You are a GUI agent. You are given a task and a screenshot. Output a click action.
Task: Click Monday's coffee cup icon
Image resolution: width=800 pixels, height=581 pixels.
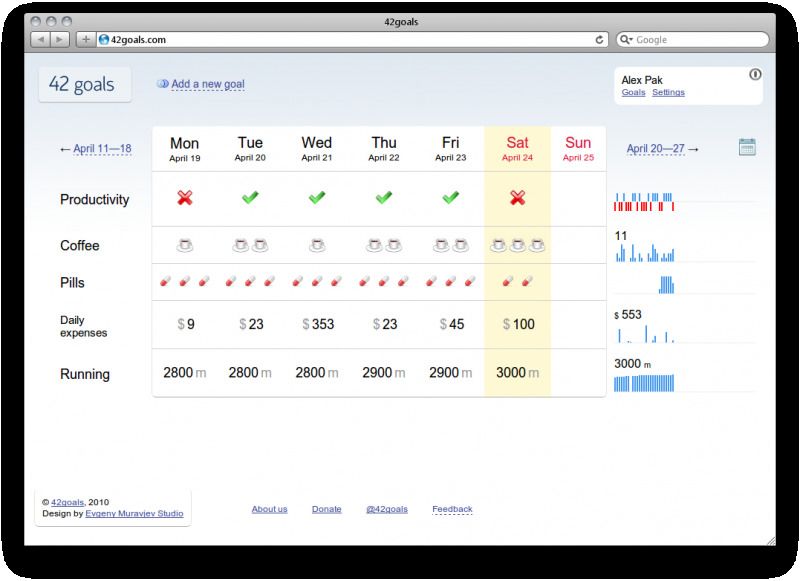[x=184, y=245]
